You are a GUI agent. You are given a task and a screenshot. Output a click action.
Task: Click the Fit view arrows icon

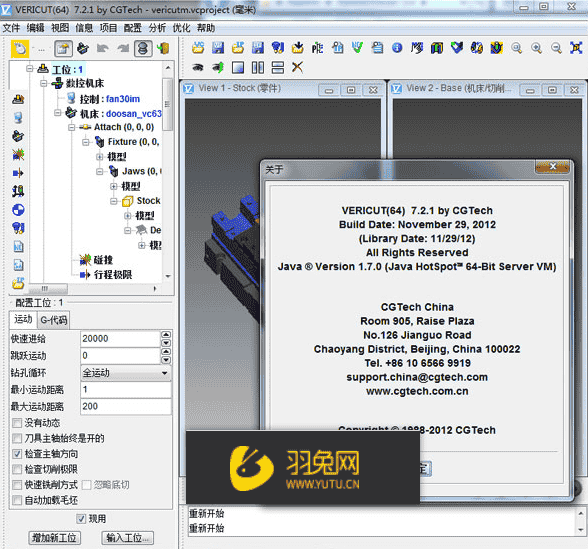point(576,48)
